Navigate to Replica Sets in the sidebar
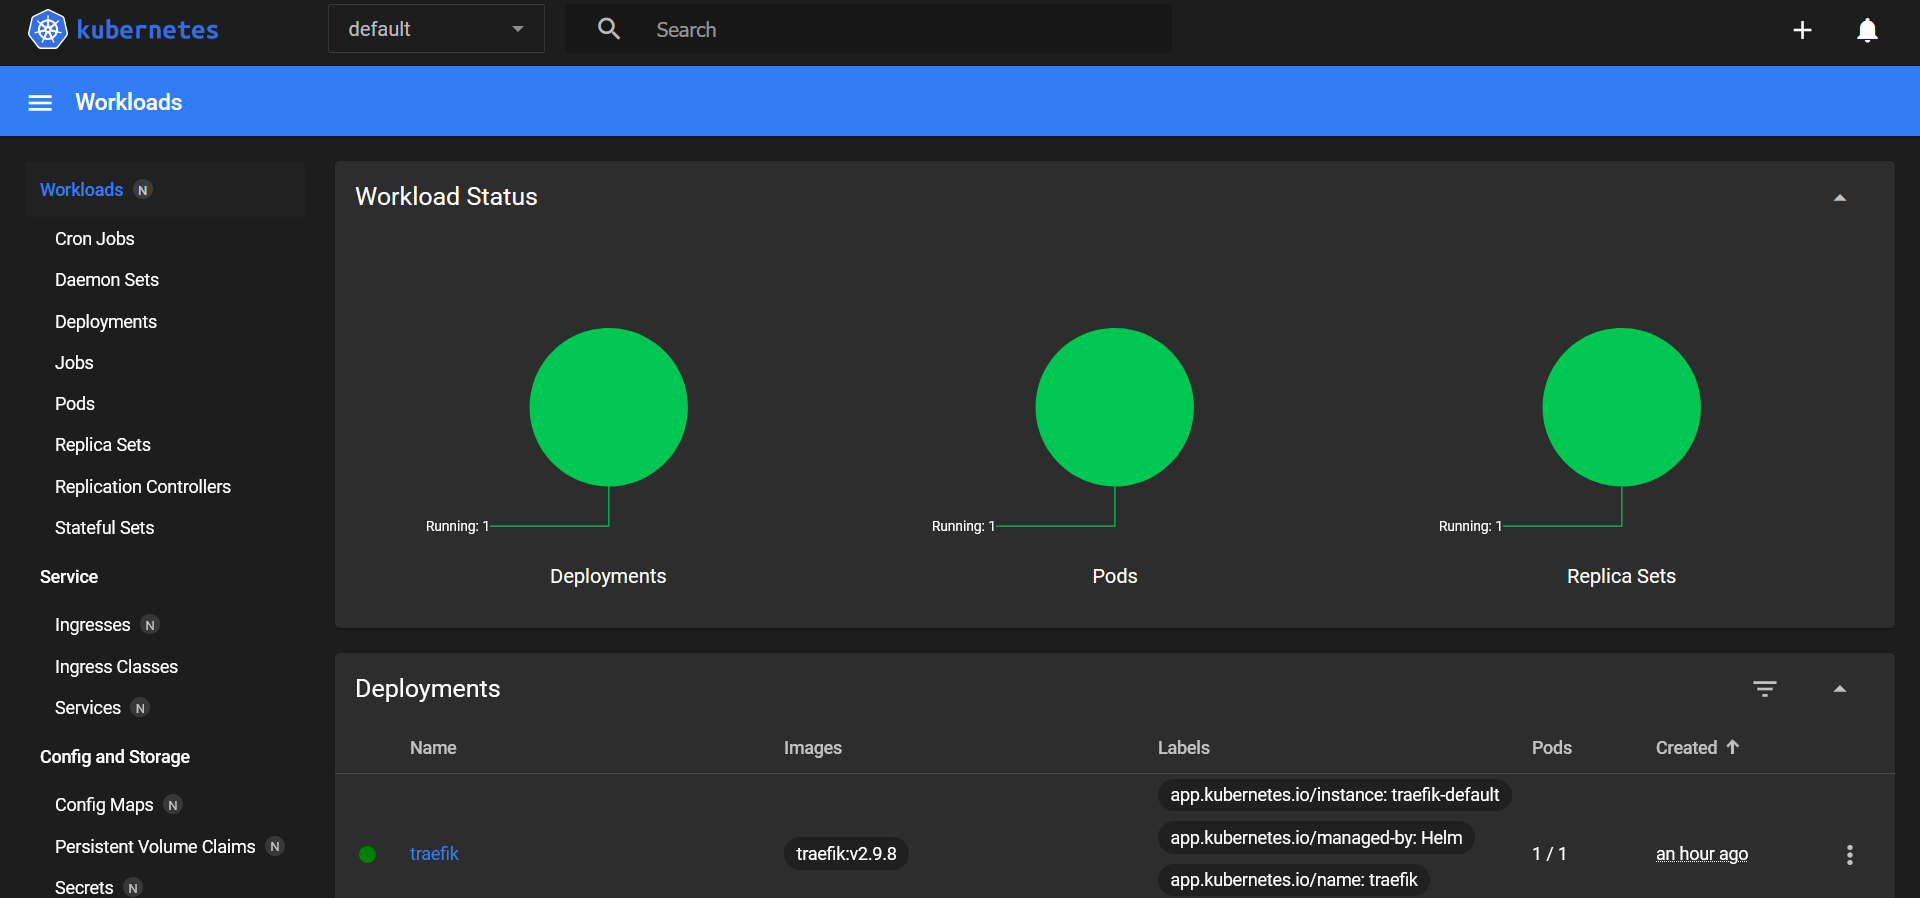The width and height of the screenshot is (1920, 898). [x=103, y=445]
